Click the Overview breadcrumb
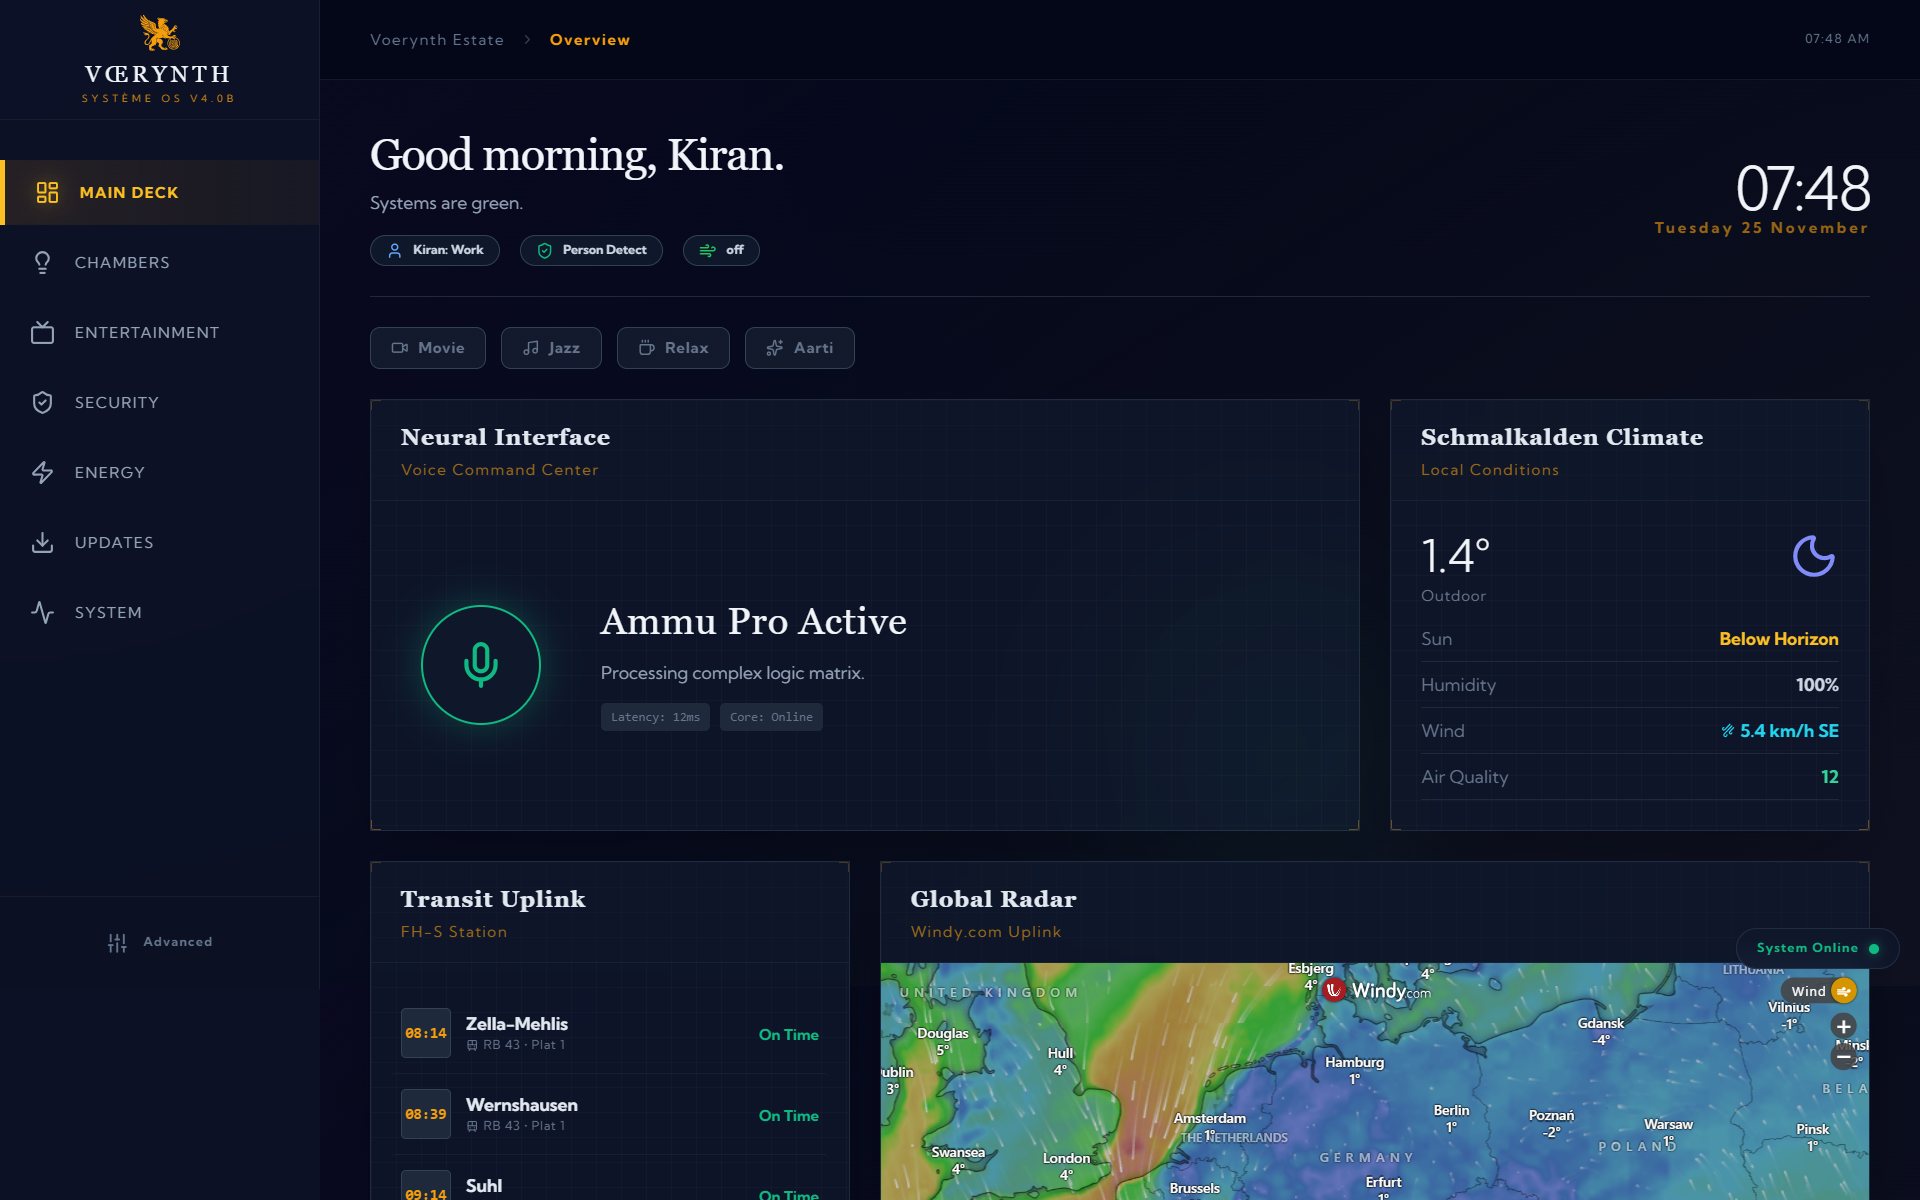The height and width of the screenshot is (1200, 1920). [590, 40]
